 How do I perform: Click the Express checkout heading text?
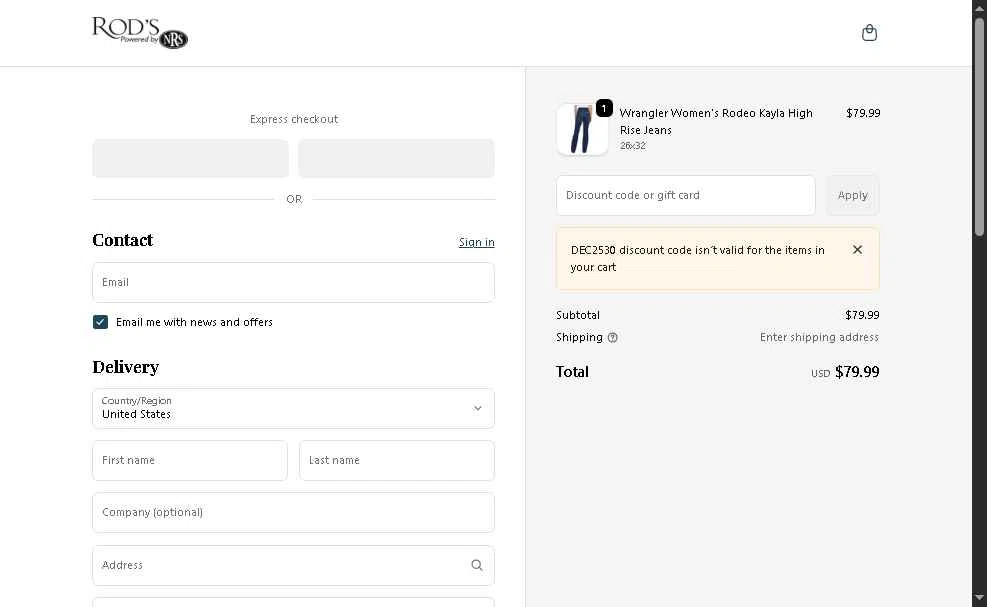294,119
